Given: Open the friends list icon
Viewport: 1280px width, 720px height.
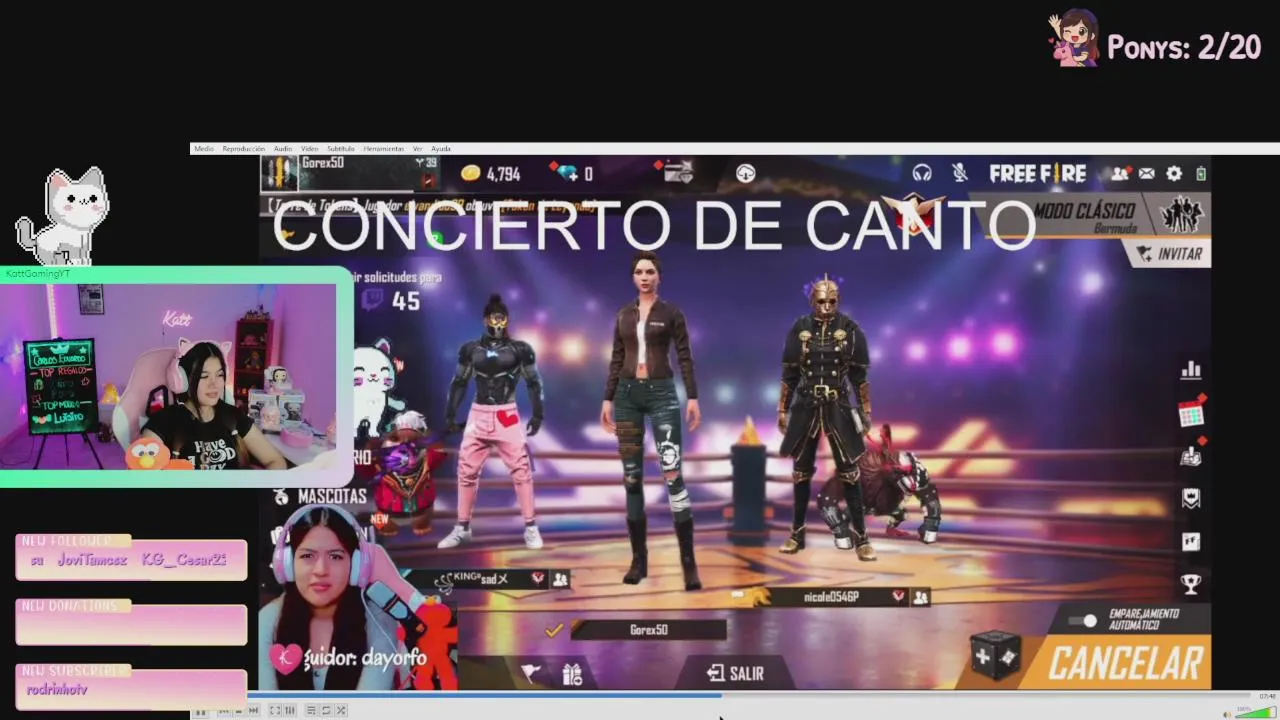Looking at the screenshot, I should coord(1120,174).
